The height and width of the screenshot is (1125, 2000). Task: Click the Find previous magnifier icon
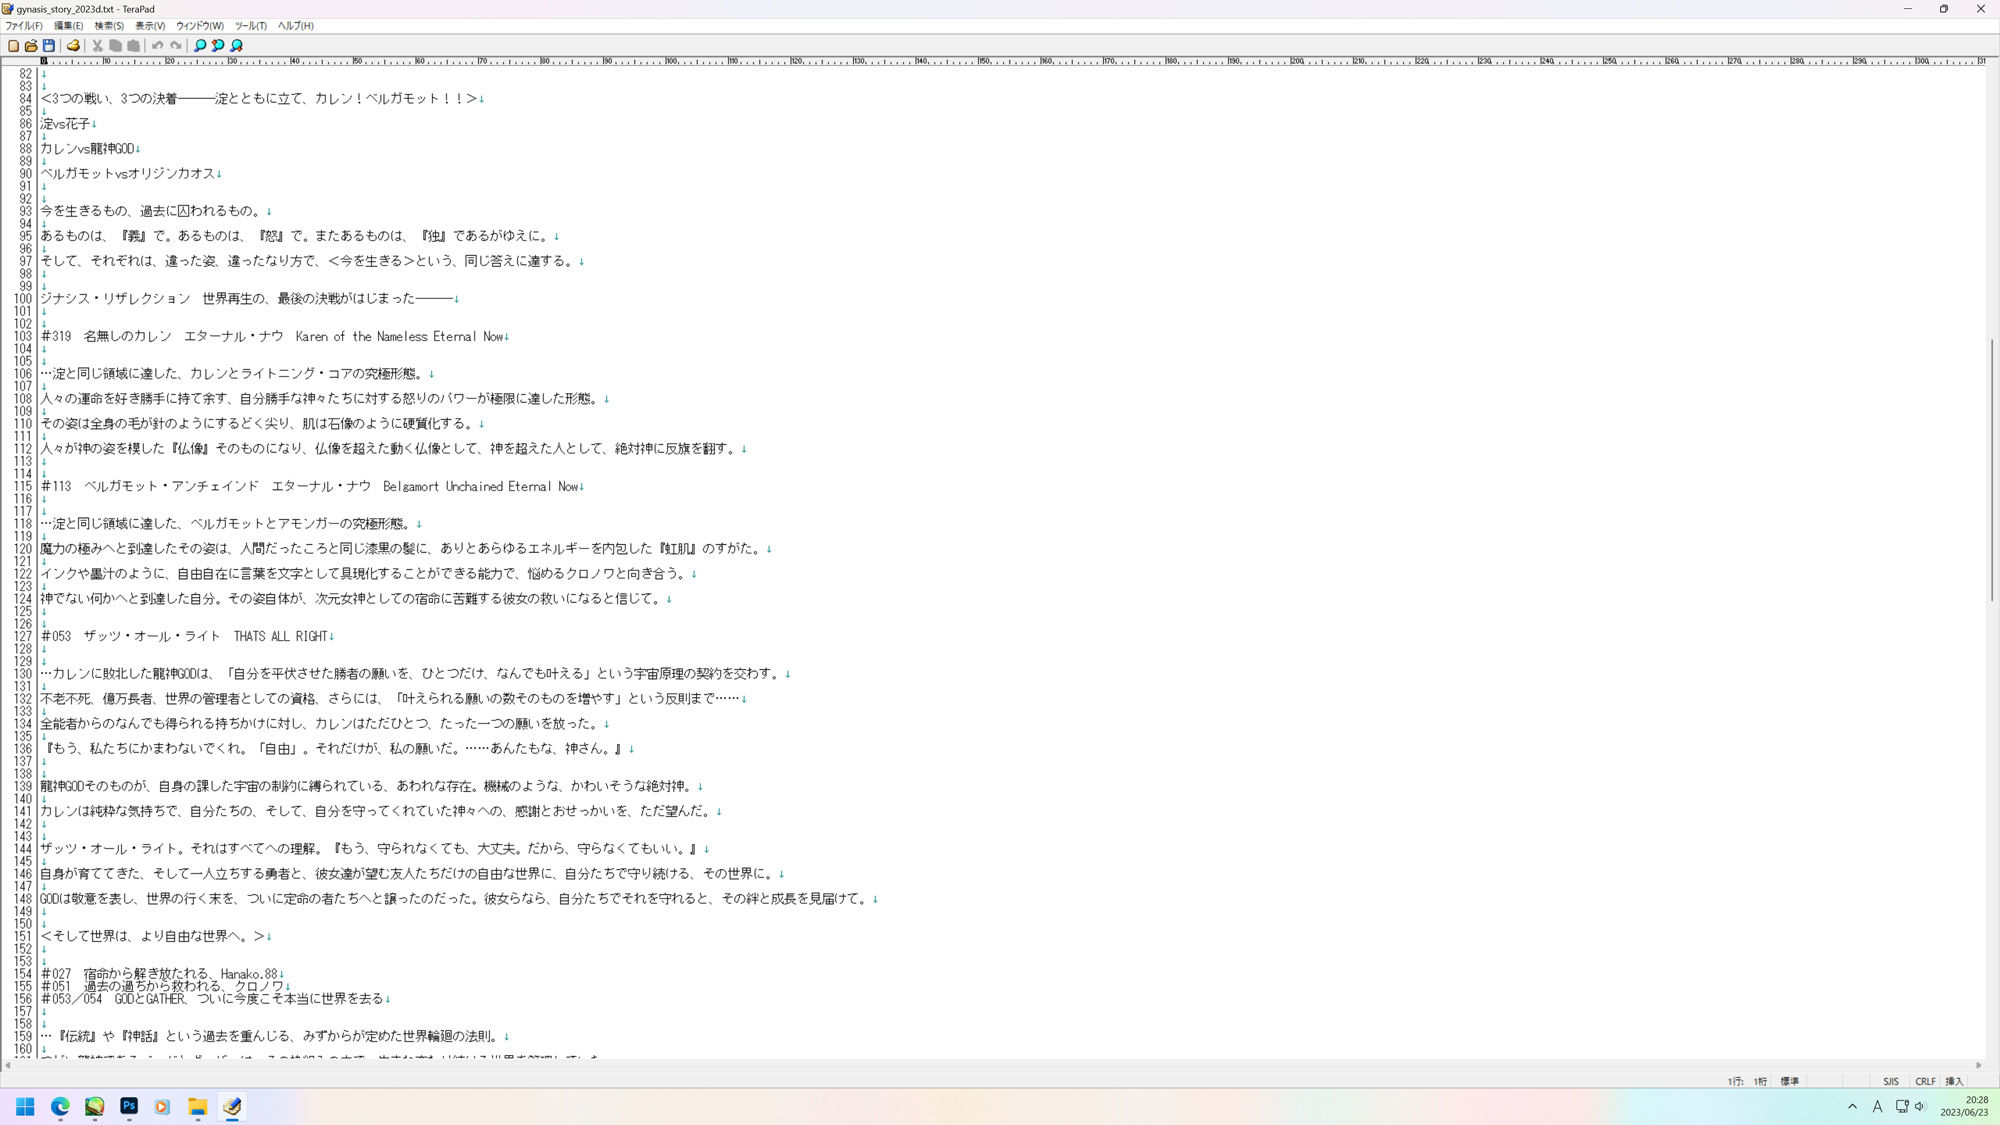coord(218,45)
